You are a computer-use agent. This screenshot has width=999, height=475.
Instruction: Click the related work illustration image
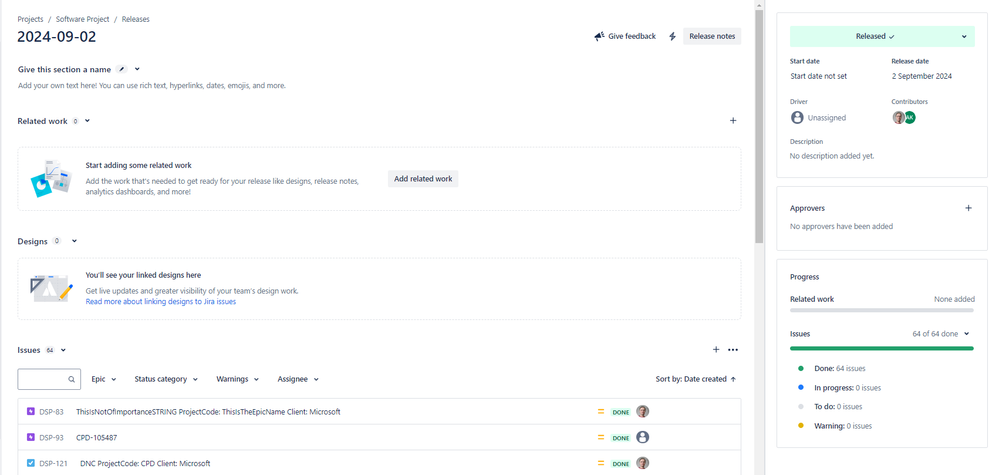point(51,178)
